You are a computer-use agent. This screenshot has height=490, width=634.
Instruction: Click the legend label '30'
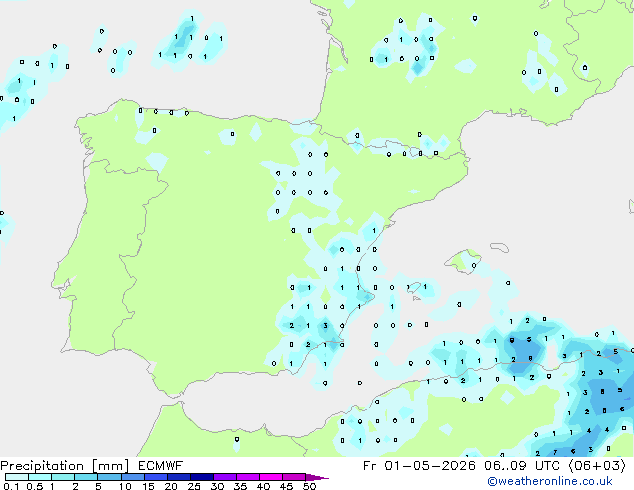pos(217,486)
